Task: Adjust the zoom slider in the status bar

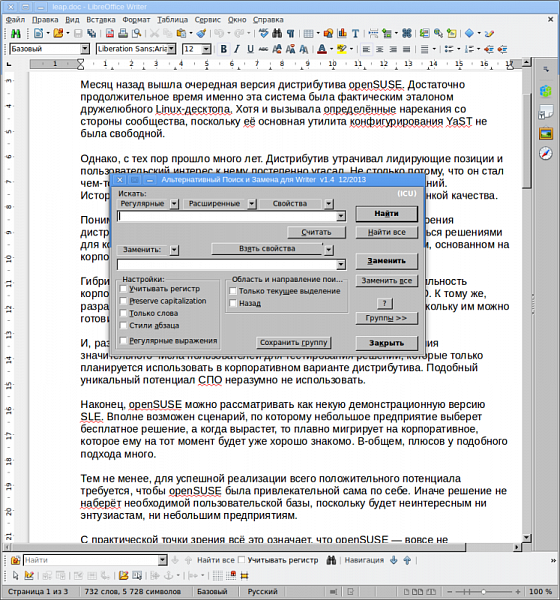Action: point(483,592)
